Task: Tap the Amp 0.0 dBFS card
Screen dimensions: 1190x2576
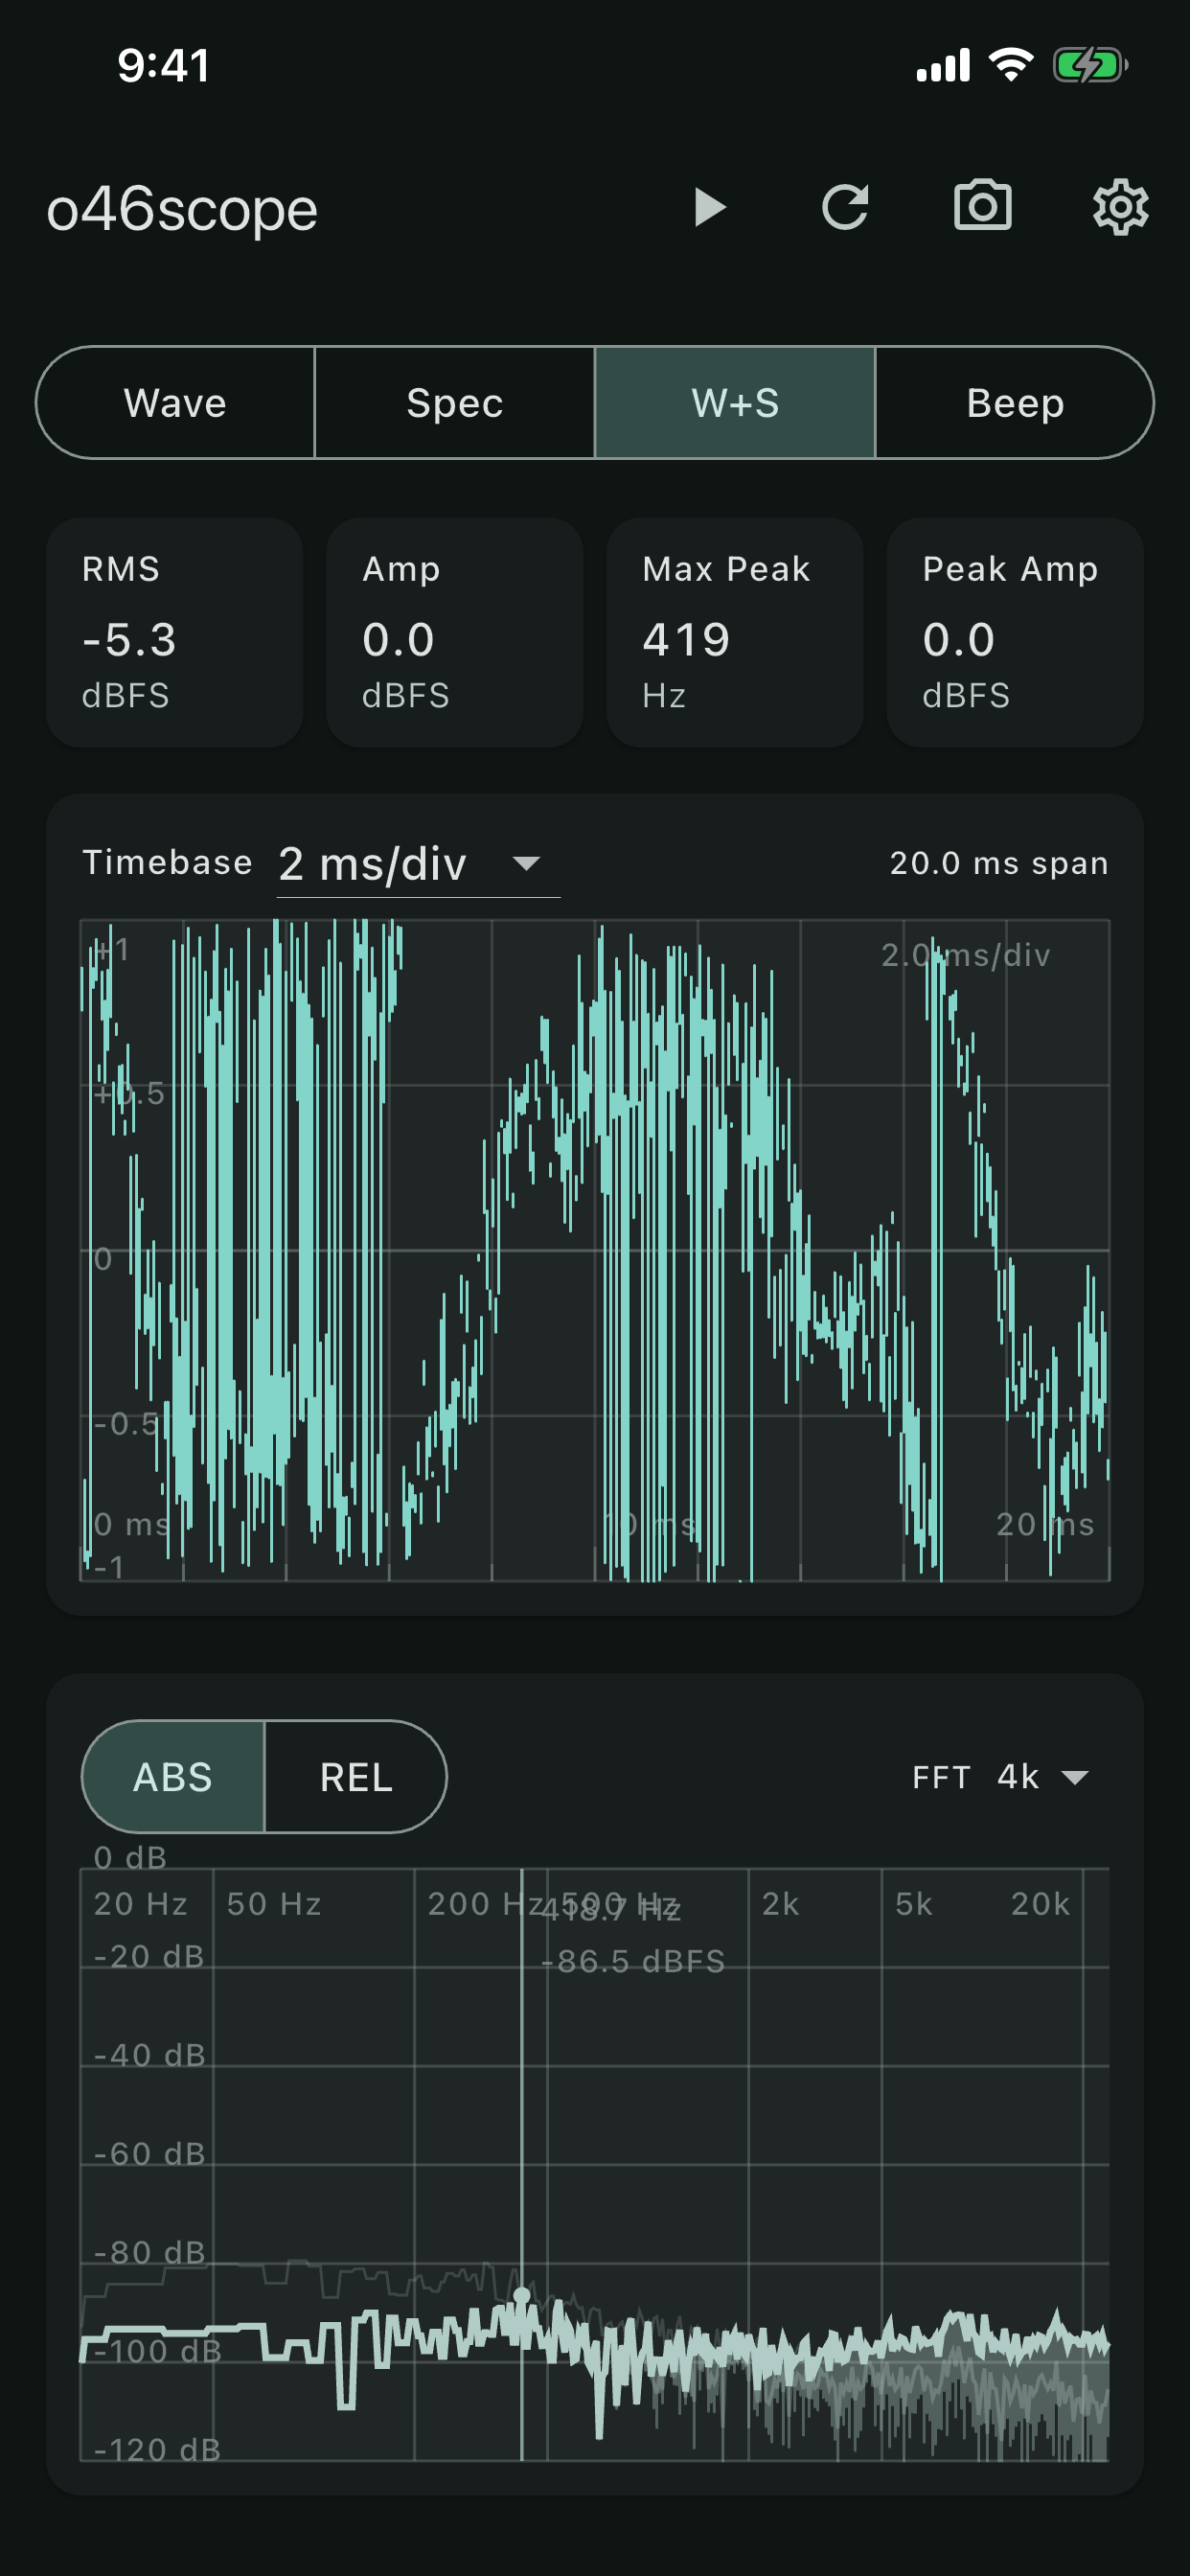Action: (455, 632)
